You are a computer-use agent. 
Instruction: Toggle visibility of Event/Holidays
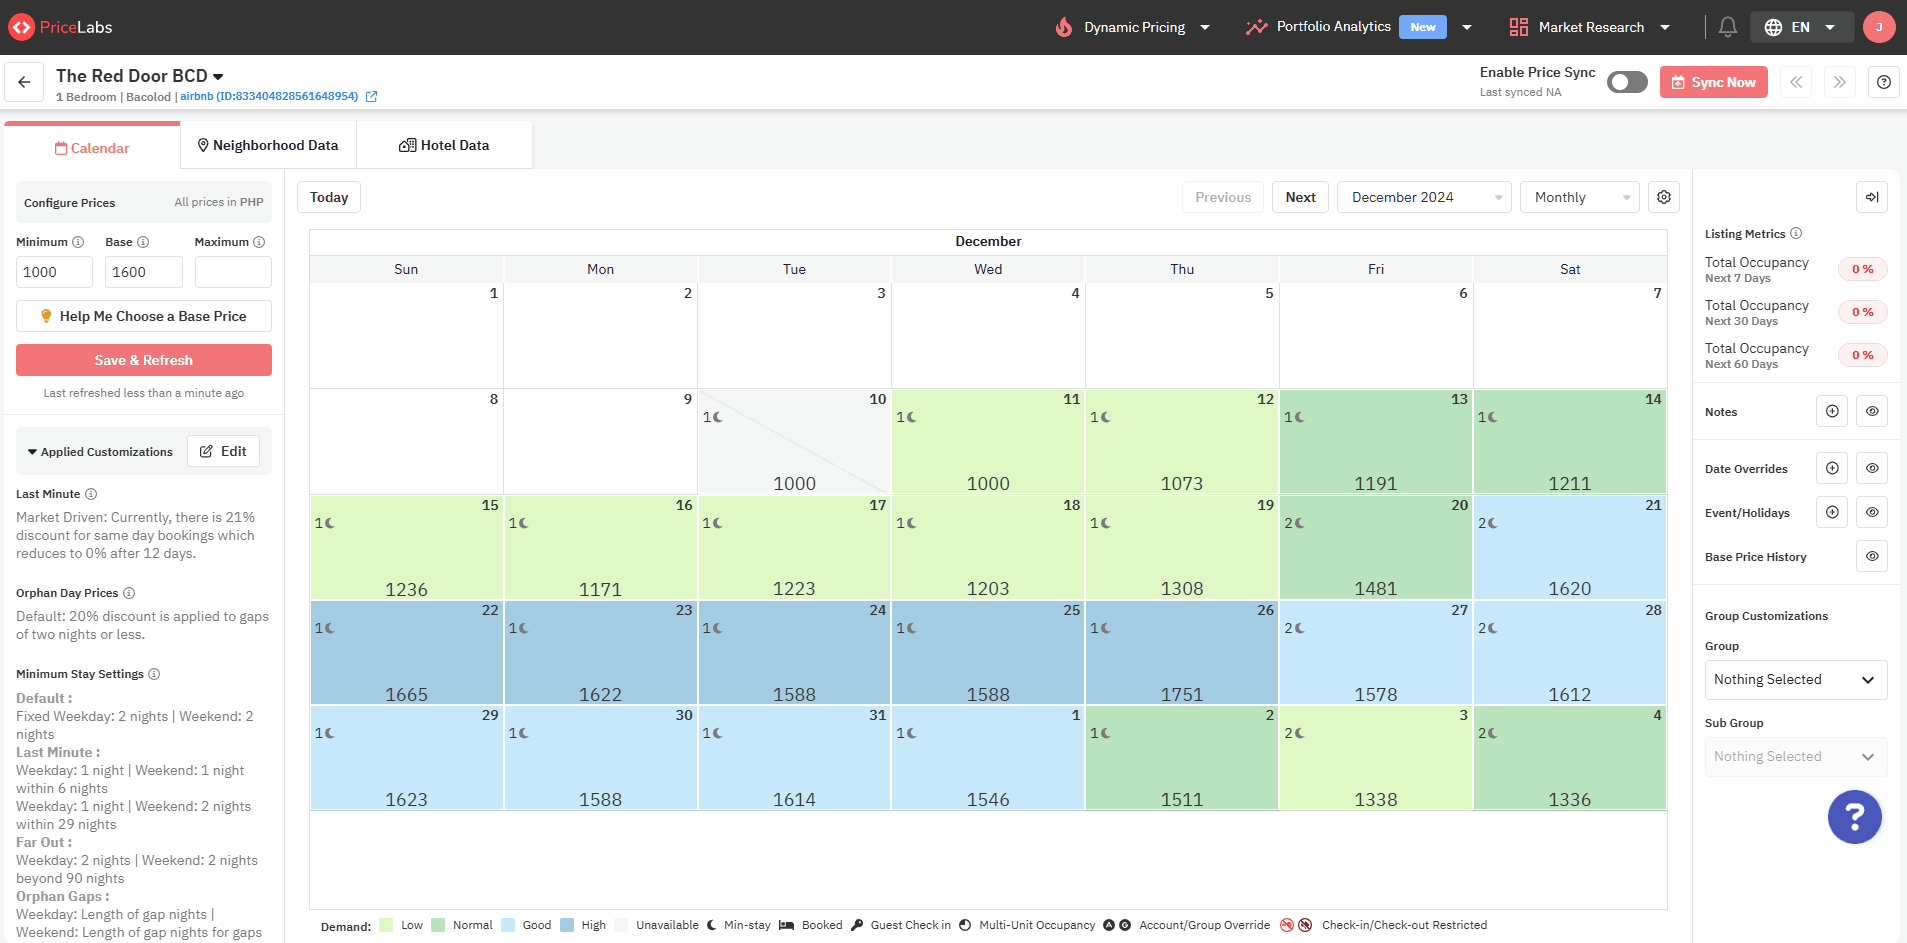click(1872, 512)
